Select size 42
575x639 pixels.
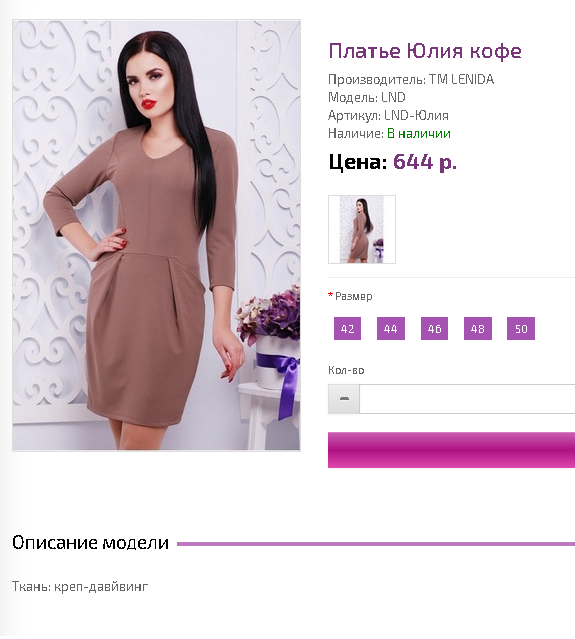pyautogui.click(x=347, y=328)
